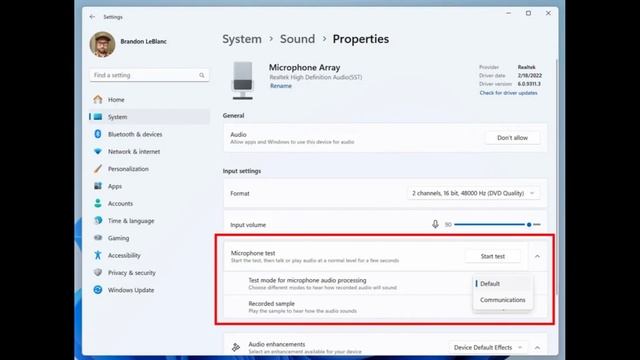The height and width of the screenshot is (360, 640).
Task: Click Microphone Array device title
Action: pyautogui.click(x=304, y=67)
